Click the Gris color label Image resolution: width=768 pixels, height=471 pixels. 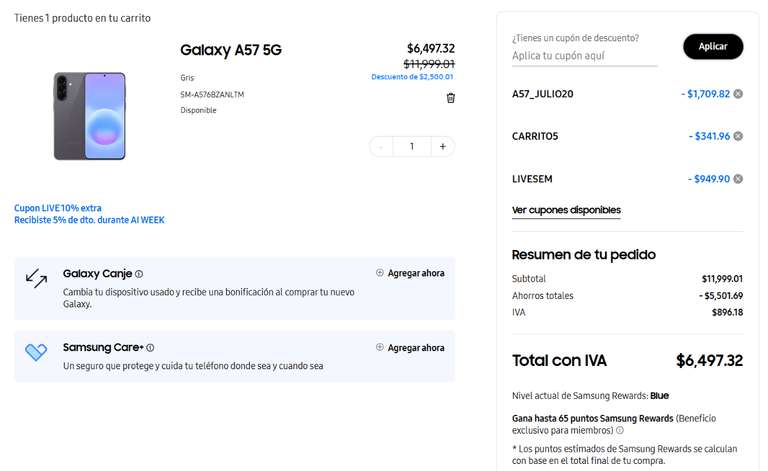187,78
